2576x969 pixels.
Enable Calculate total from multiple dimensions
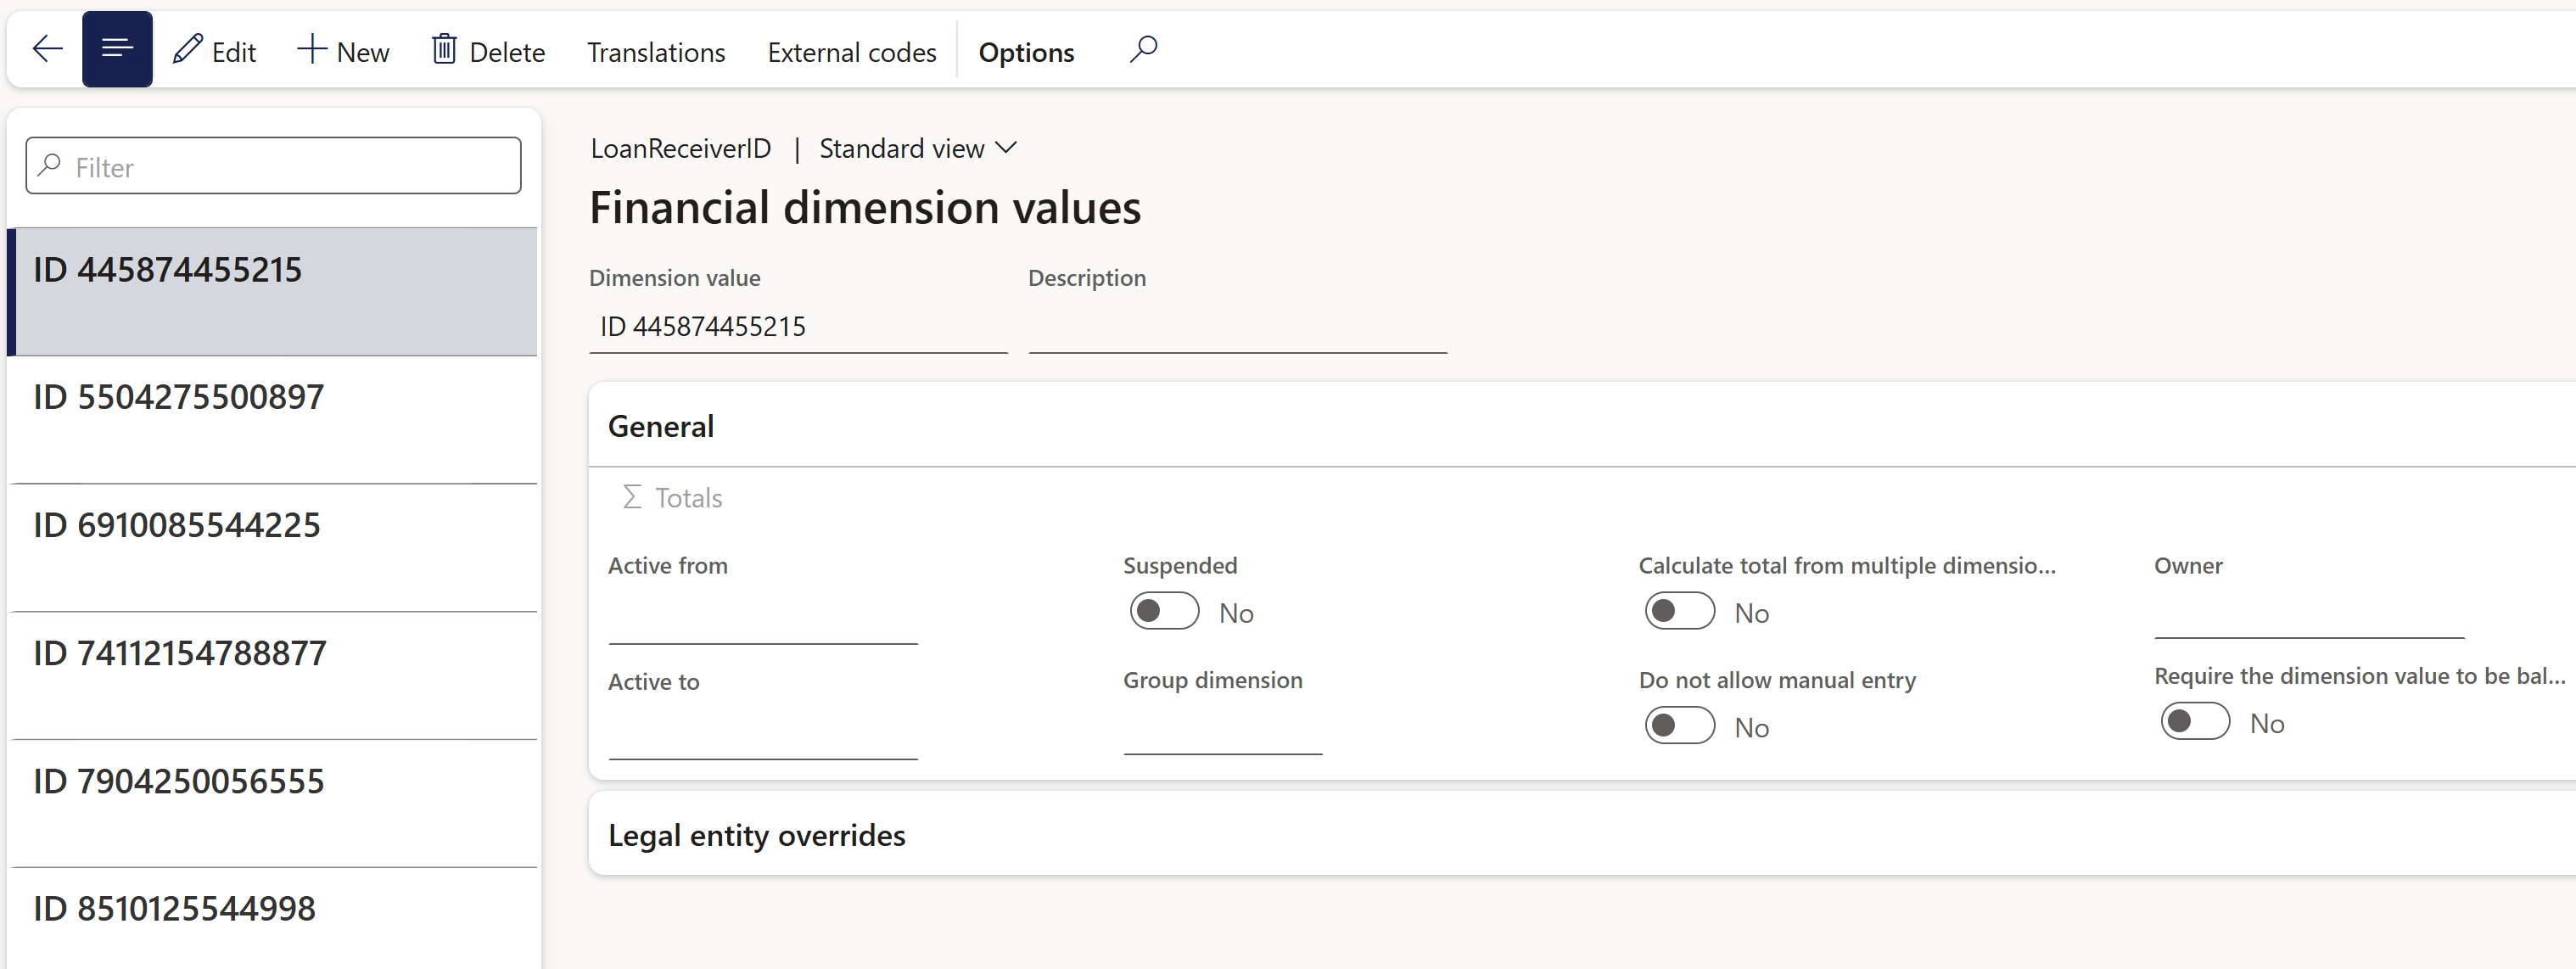pyautogui.click(x=1679, y=611)
